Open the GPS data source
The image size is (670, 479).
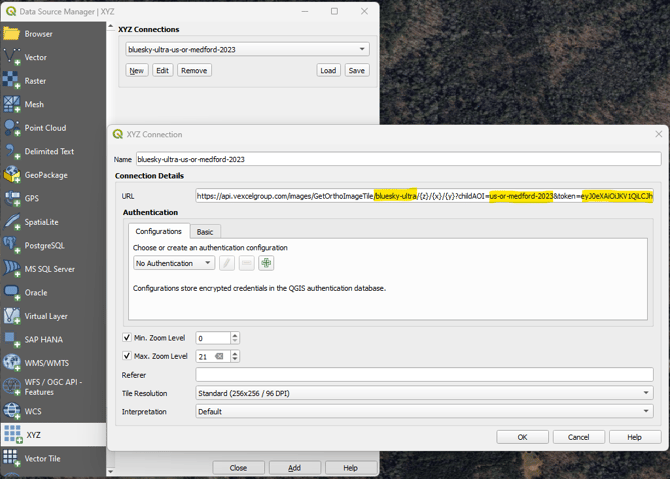tap(53, 198)
